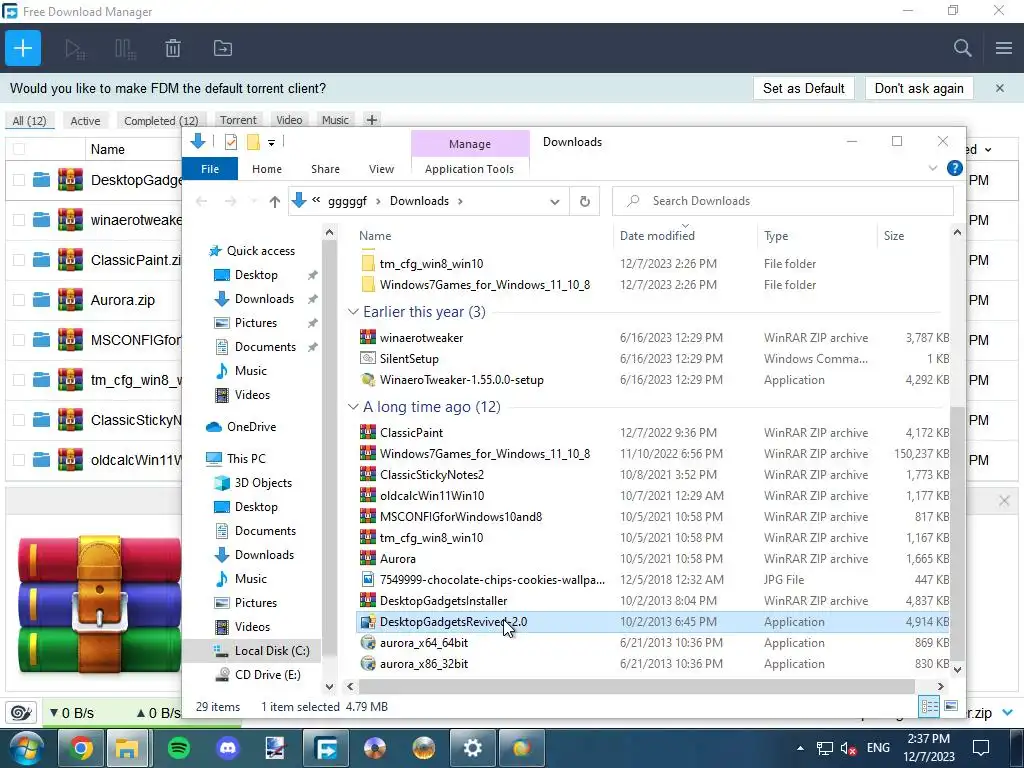Click Set as Default button
Viewport: 1024px width, 768px height.
(804, 88)
